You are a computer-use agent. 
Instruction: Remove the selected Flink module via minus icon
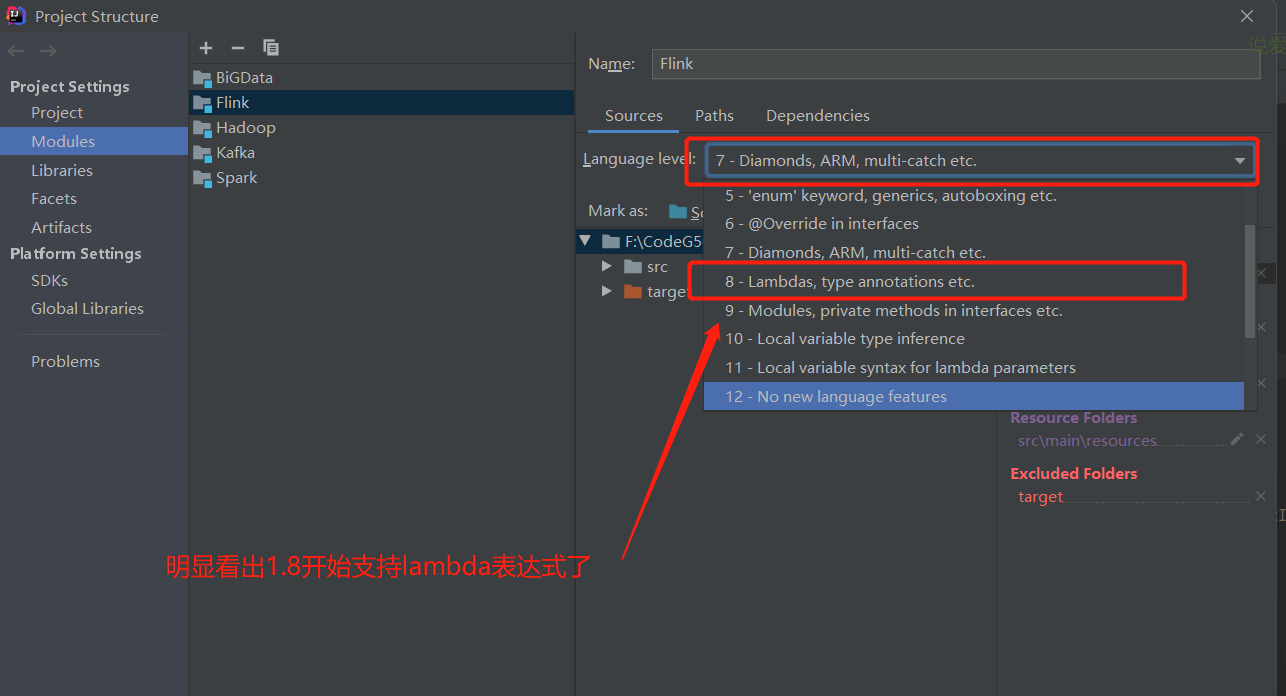(x=237, y=47)
